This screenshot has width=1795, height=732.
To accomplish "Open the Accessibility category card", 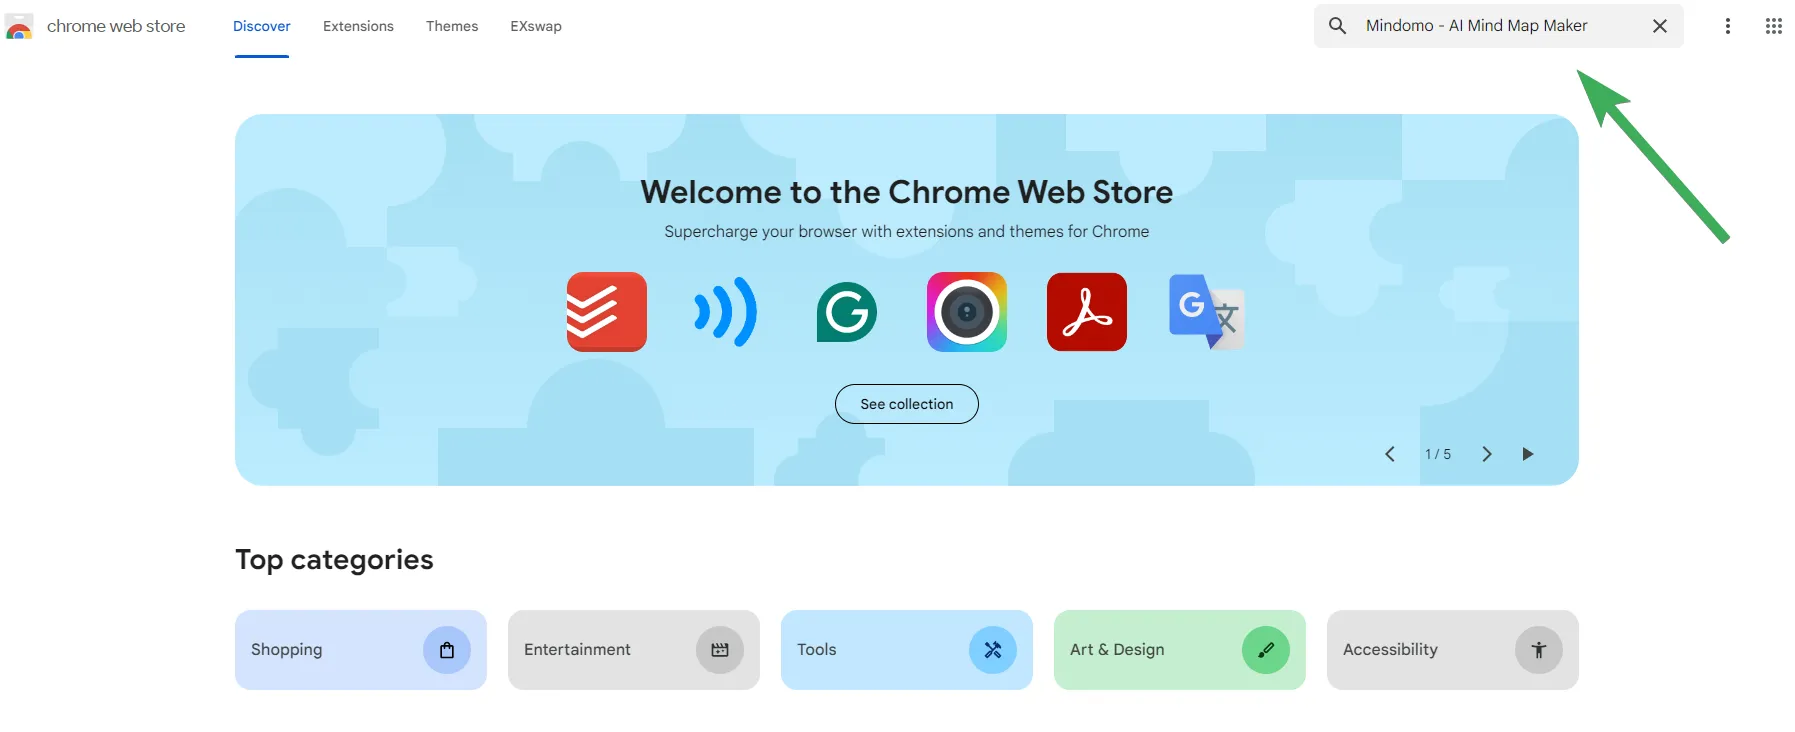I will (1453, 650).
